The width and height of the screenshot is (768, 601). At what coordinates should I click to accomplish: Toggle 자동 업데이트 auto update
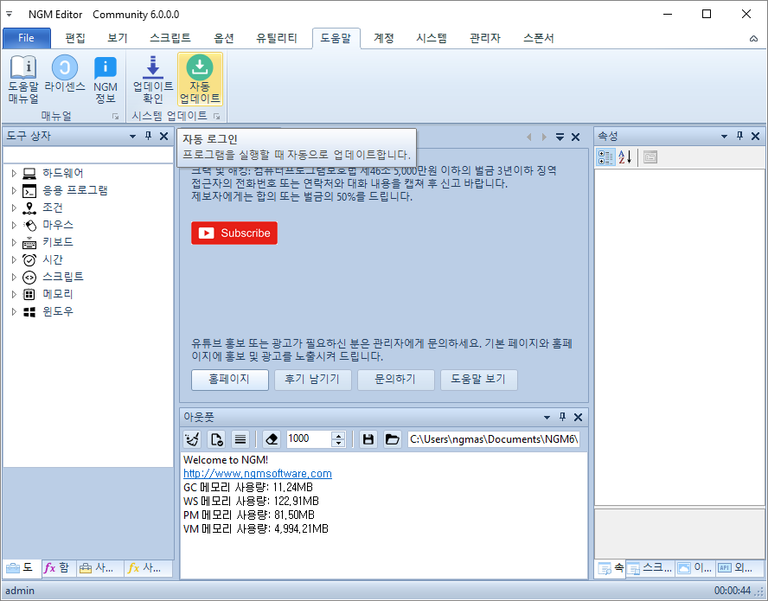click(x=200, y=79)
